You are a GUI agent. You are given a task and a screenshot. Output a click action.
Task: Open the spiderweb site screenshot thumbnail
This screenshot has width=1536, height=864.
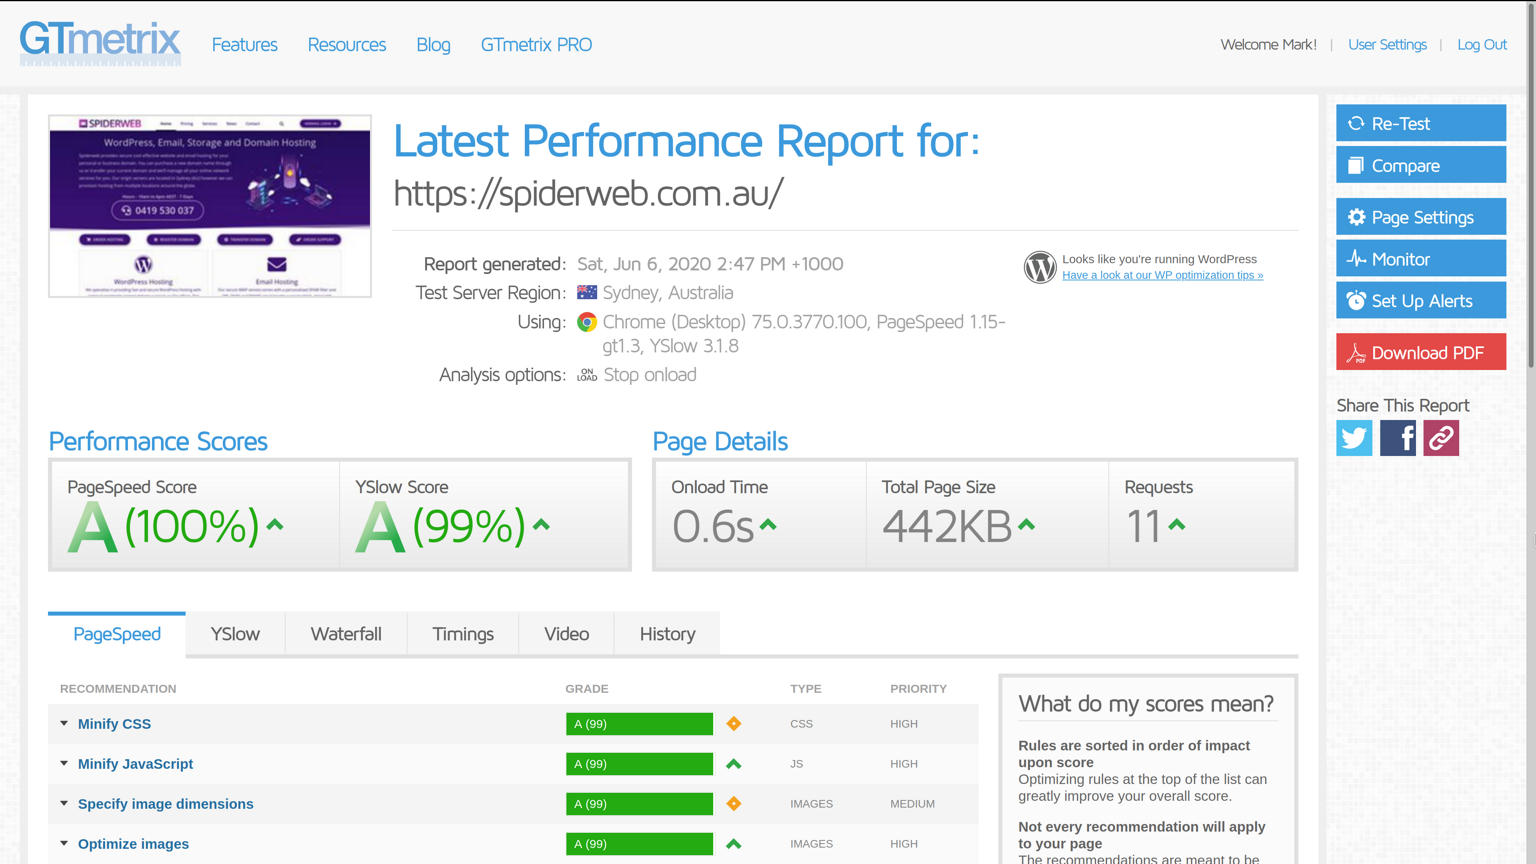210,206
